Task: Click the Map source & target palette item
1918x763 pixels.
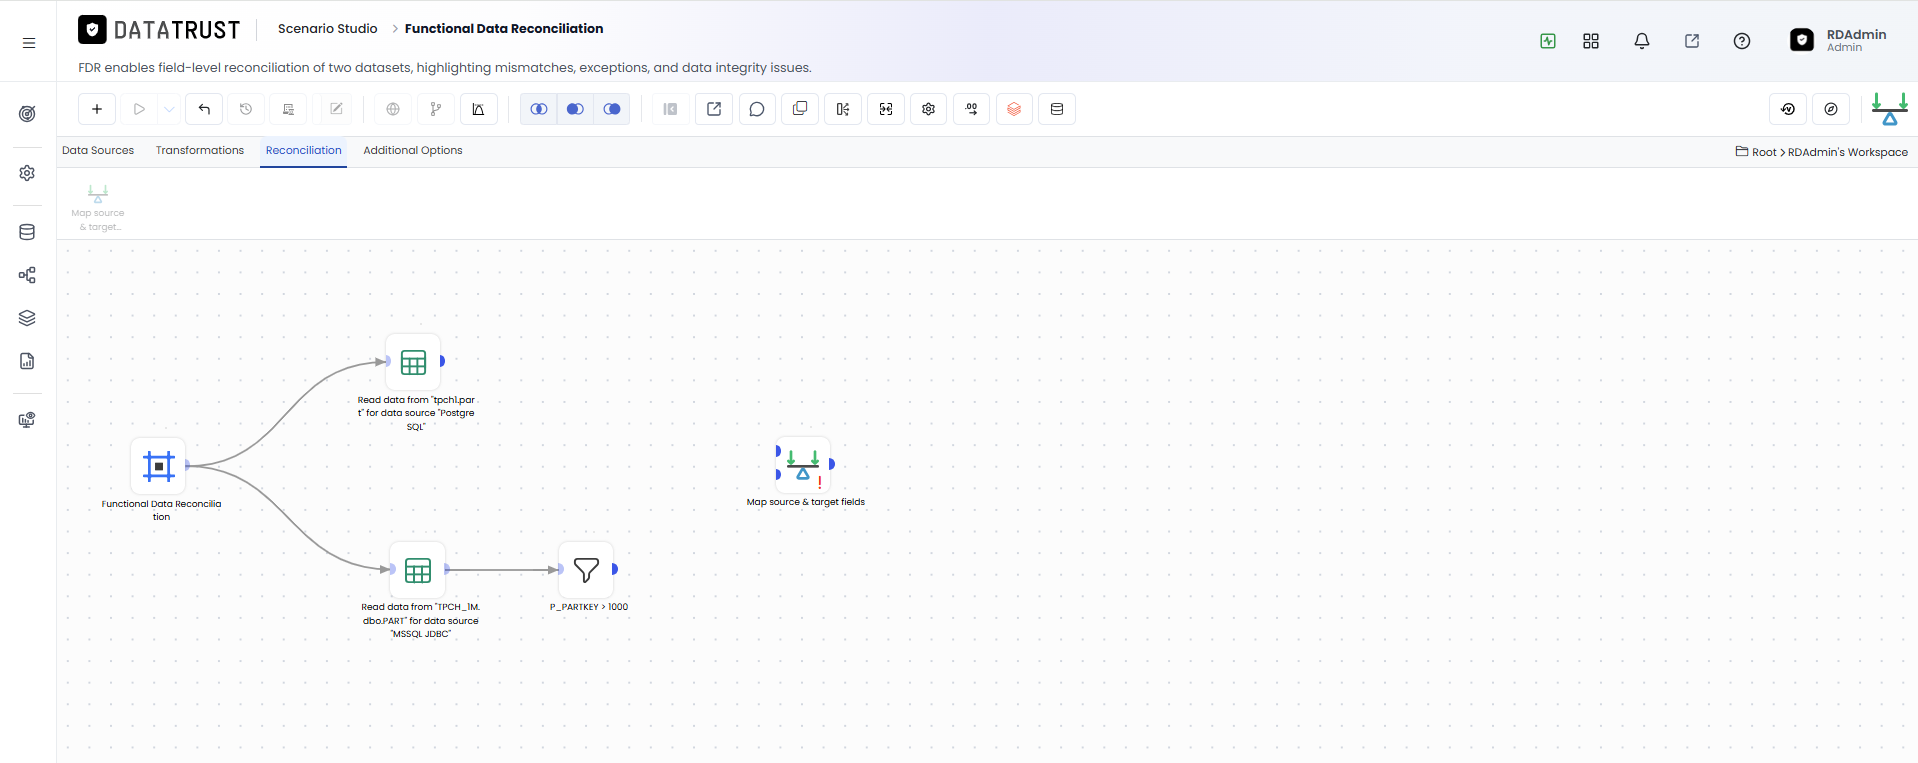Action: (x=98, y=207)
